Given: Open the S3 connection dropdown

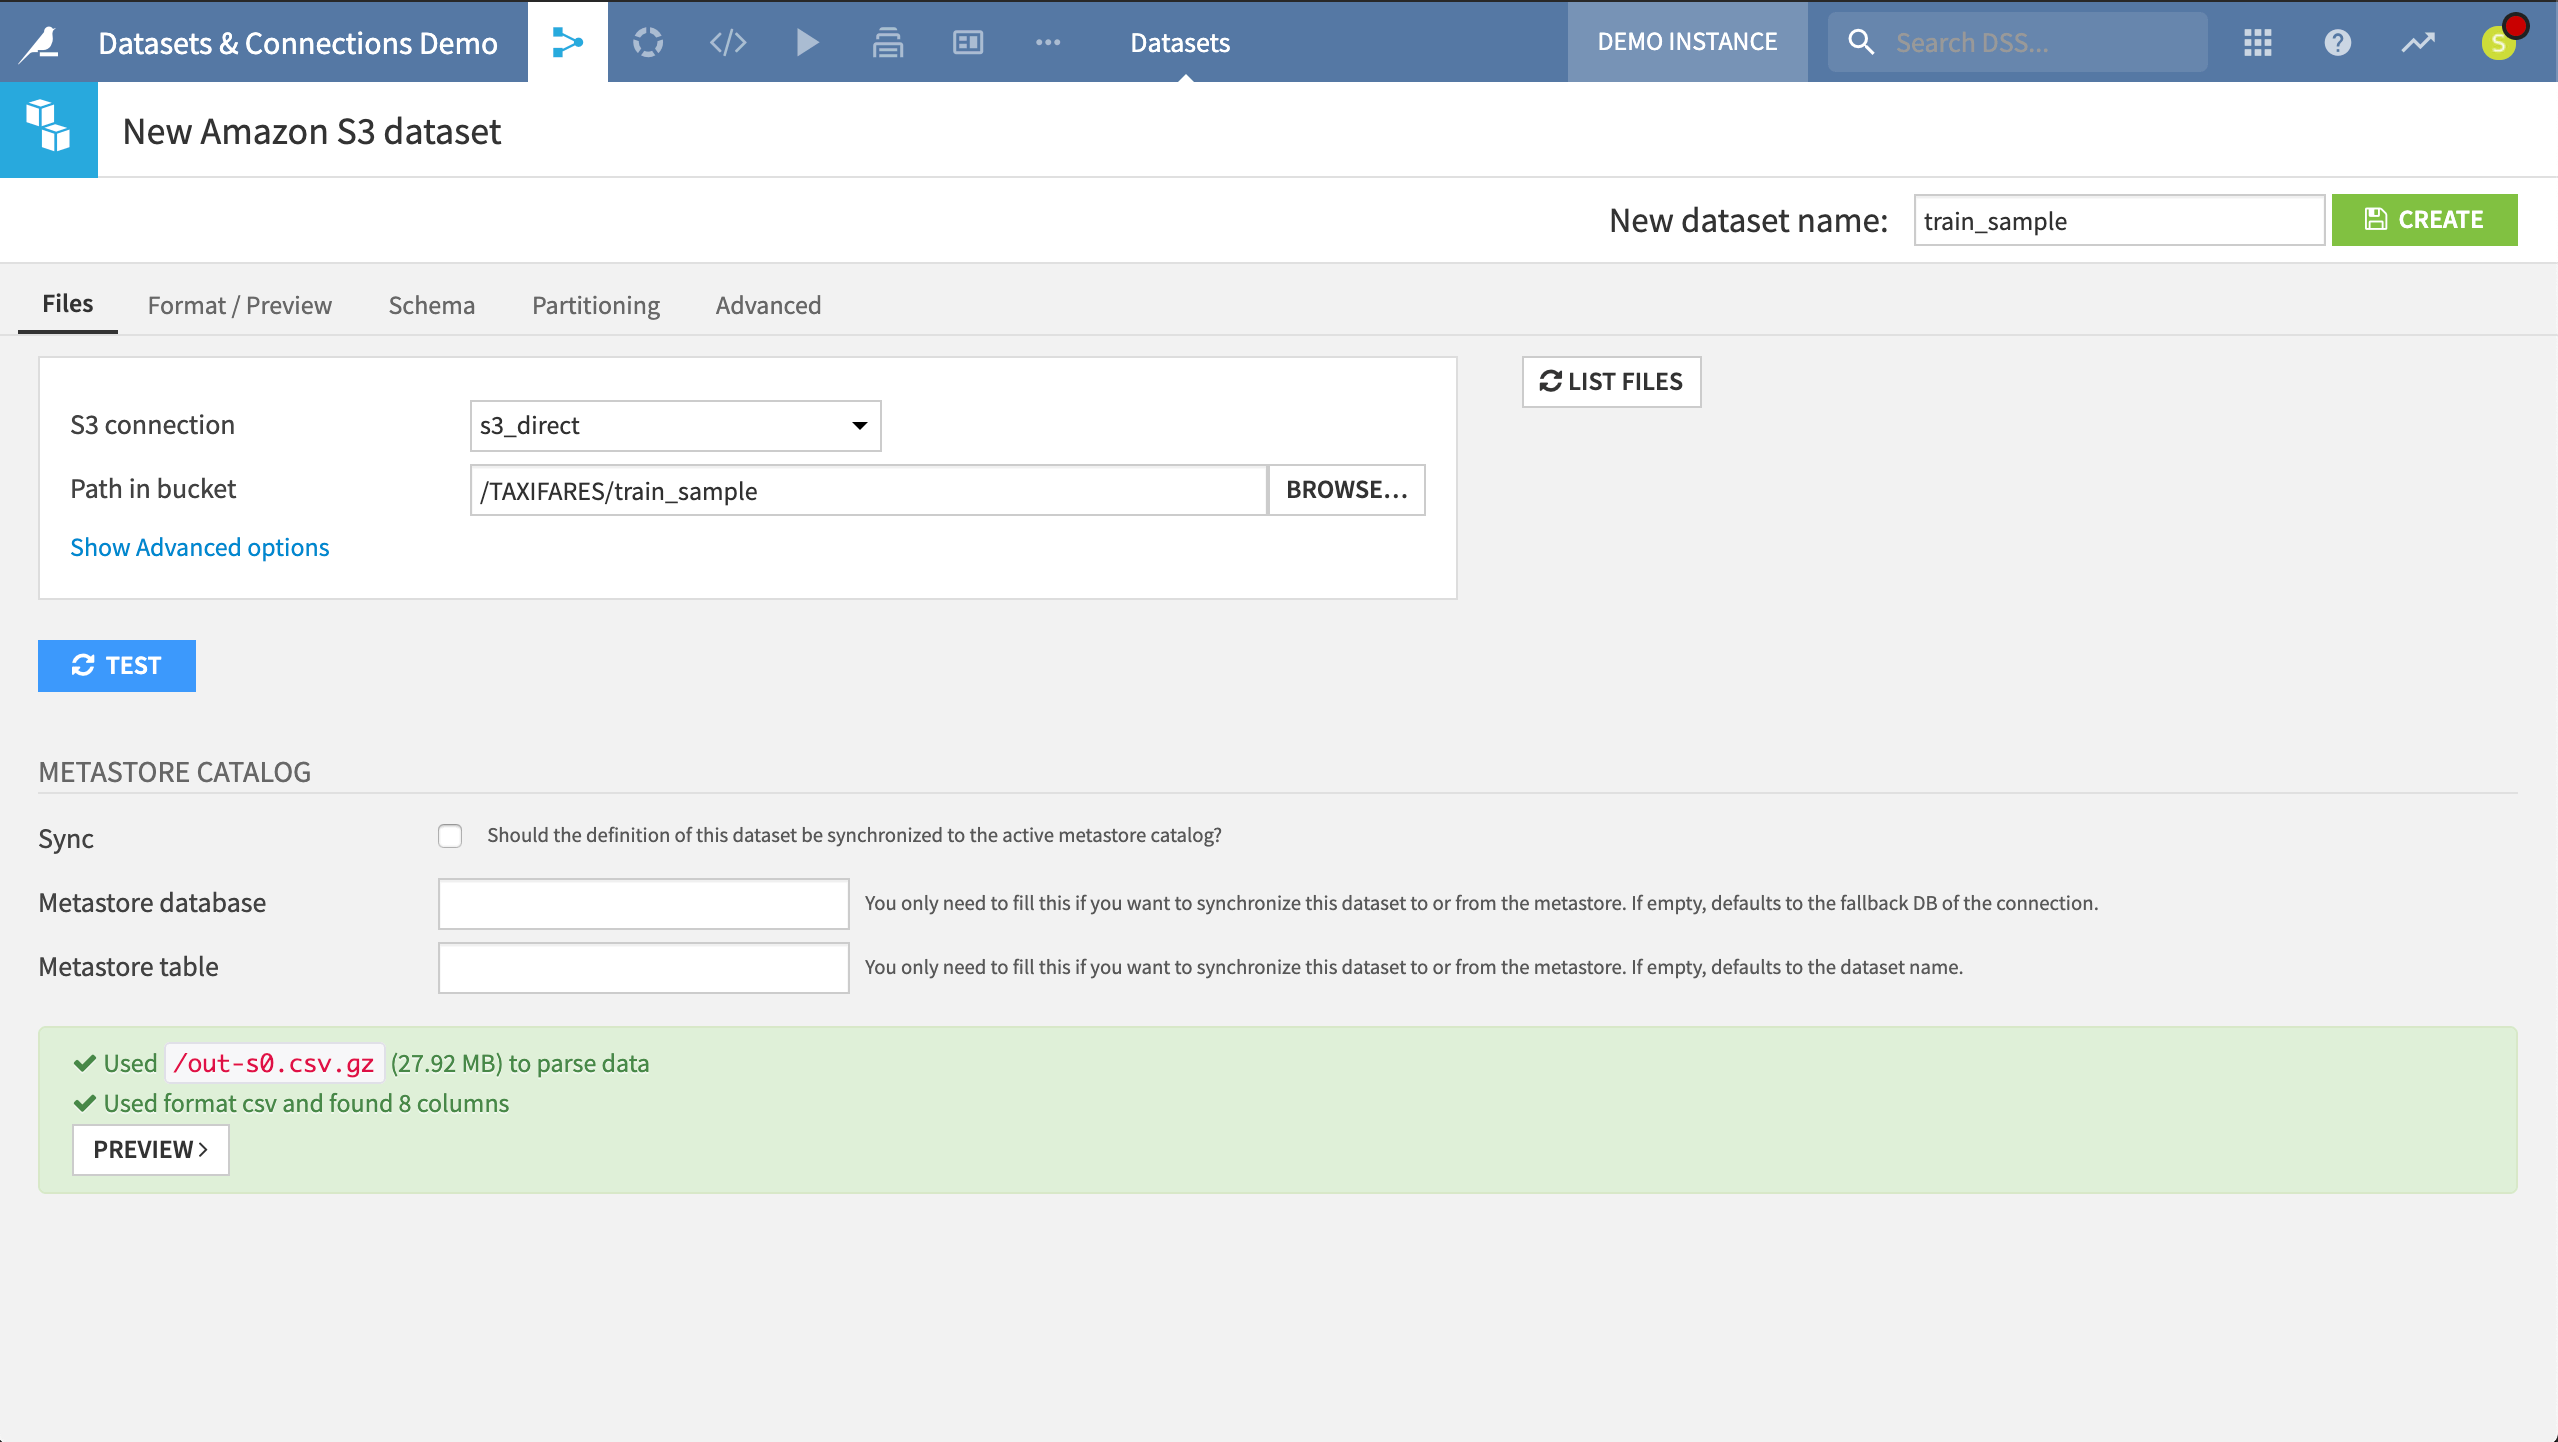Looking at the screenshot, I should (675, 425).
